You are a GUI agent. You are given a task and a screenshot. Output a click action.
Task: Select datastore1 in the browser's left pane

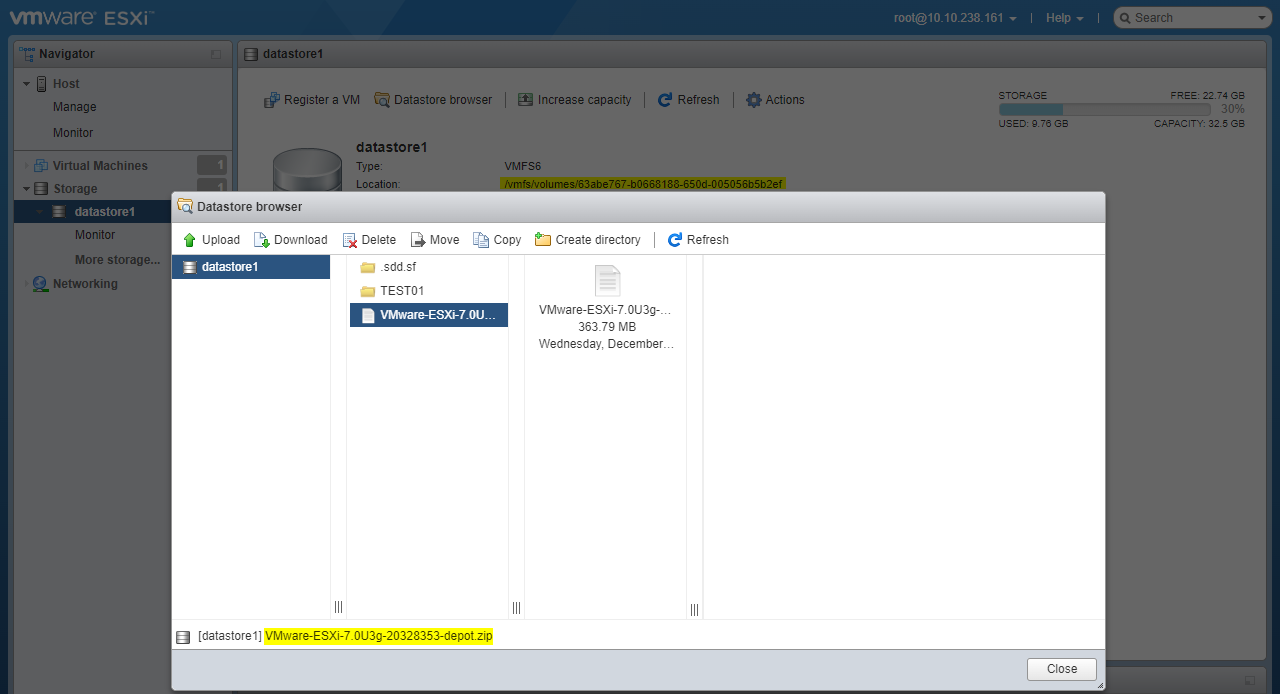230,267
